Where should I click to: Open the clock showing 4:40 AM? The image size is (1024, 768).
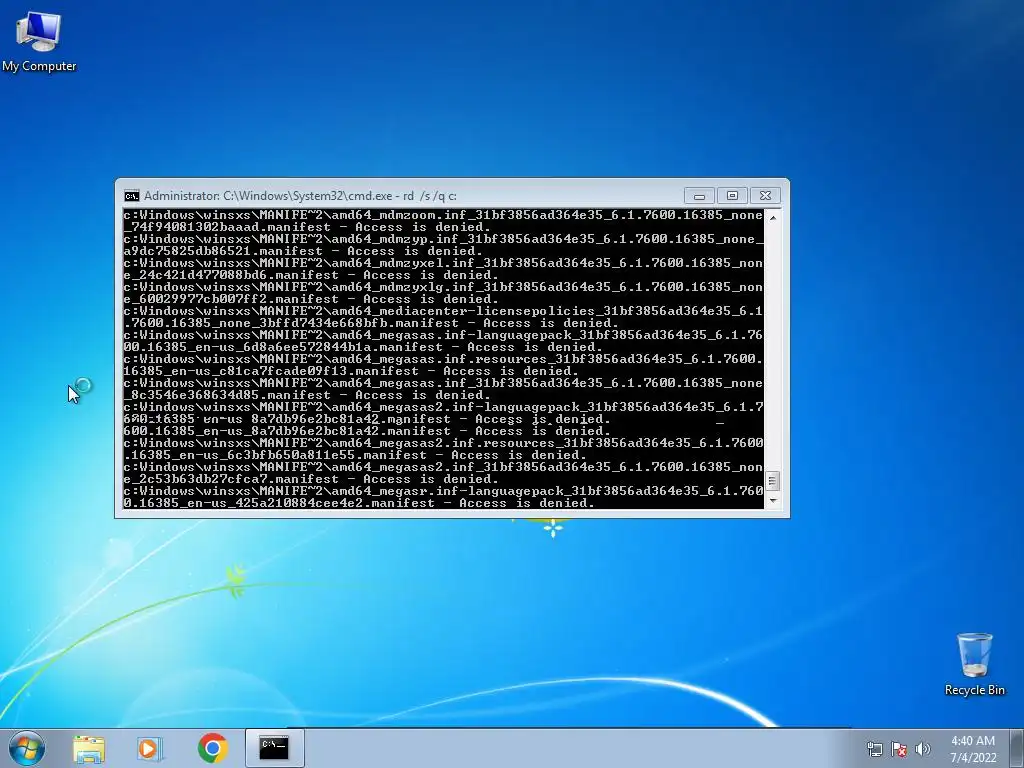972,741
